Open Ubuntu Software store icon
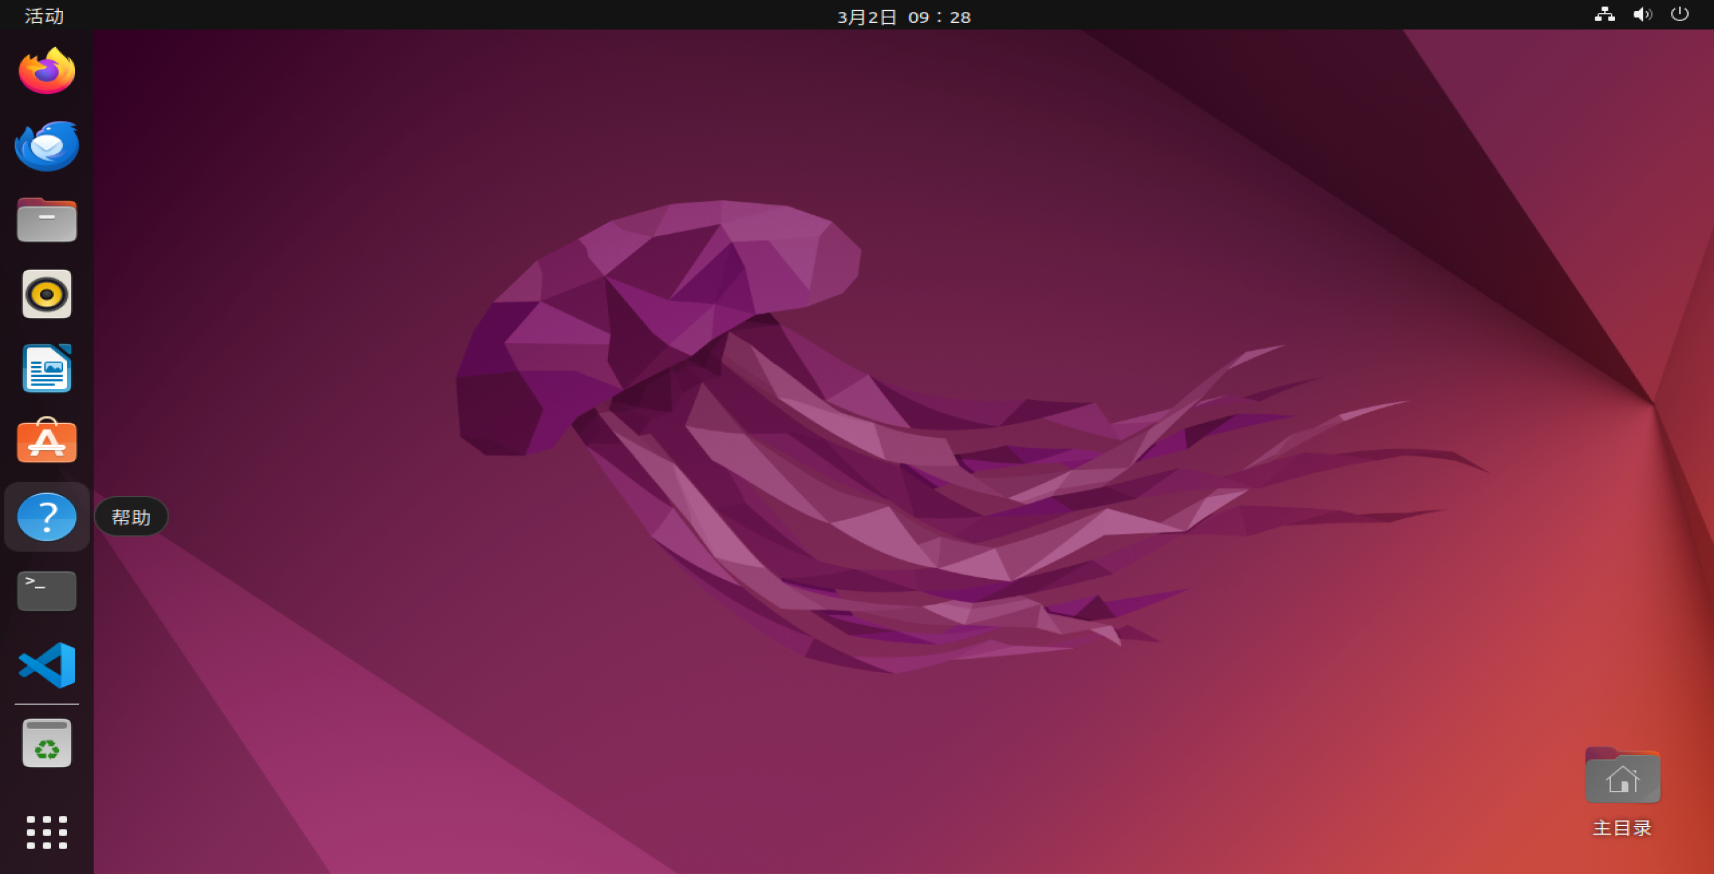Screen dimensions: 1714x874 coord(47,441)
